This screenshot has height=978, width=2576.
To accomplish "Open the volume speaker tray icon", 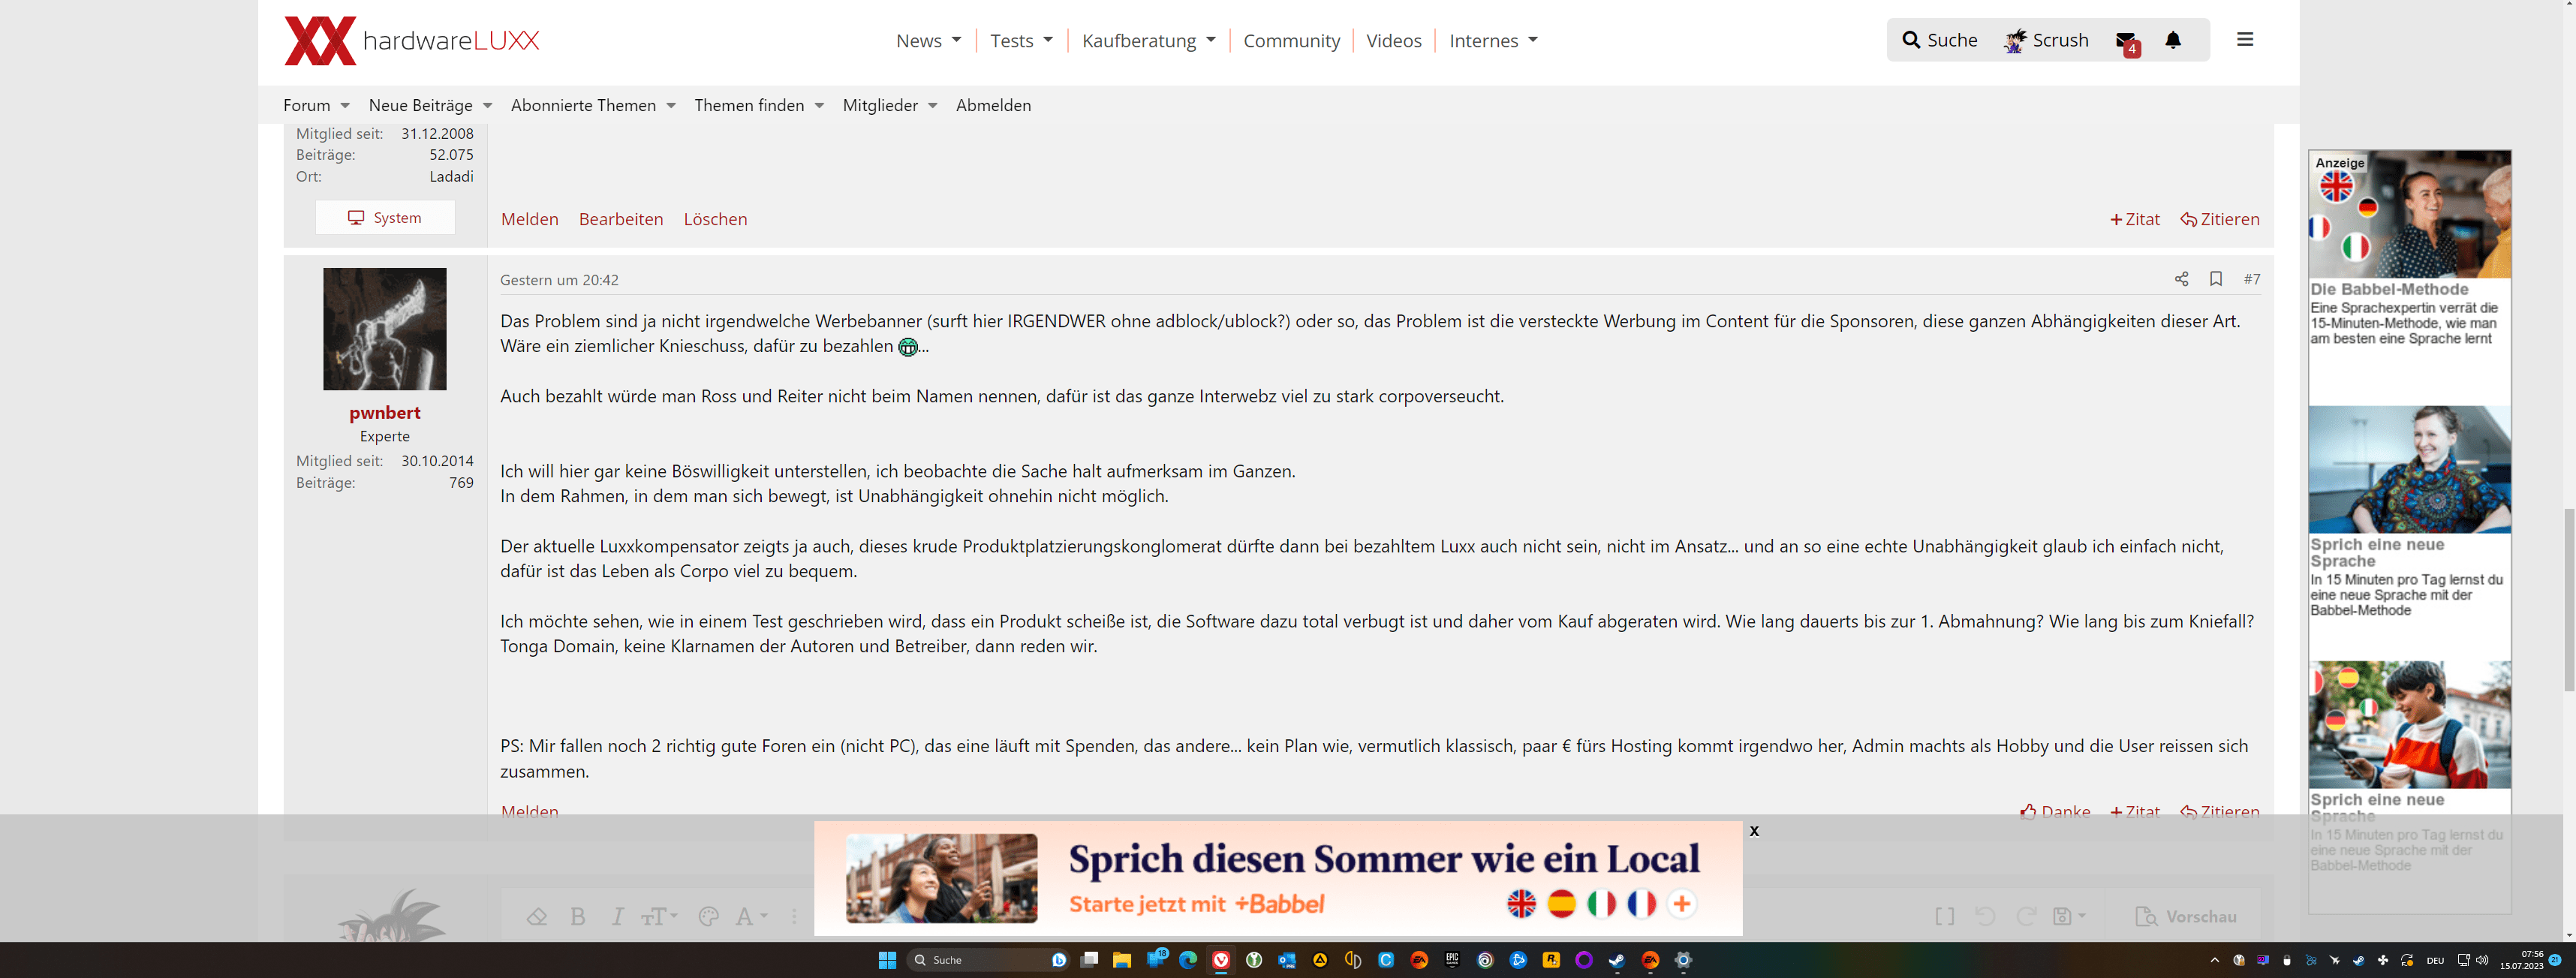I will coord(2482,960).
